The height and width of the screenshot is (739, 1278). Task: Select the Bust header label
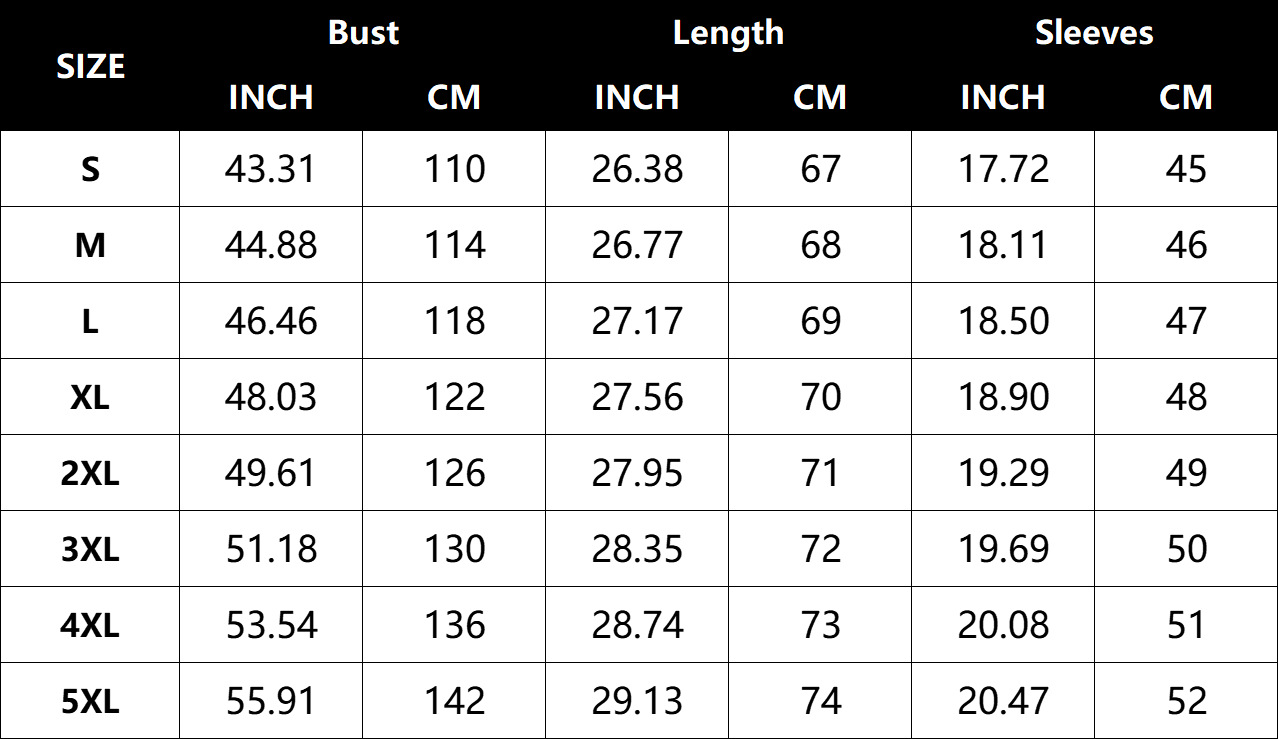pos(363,33)
